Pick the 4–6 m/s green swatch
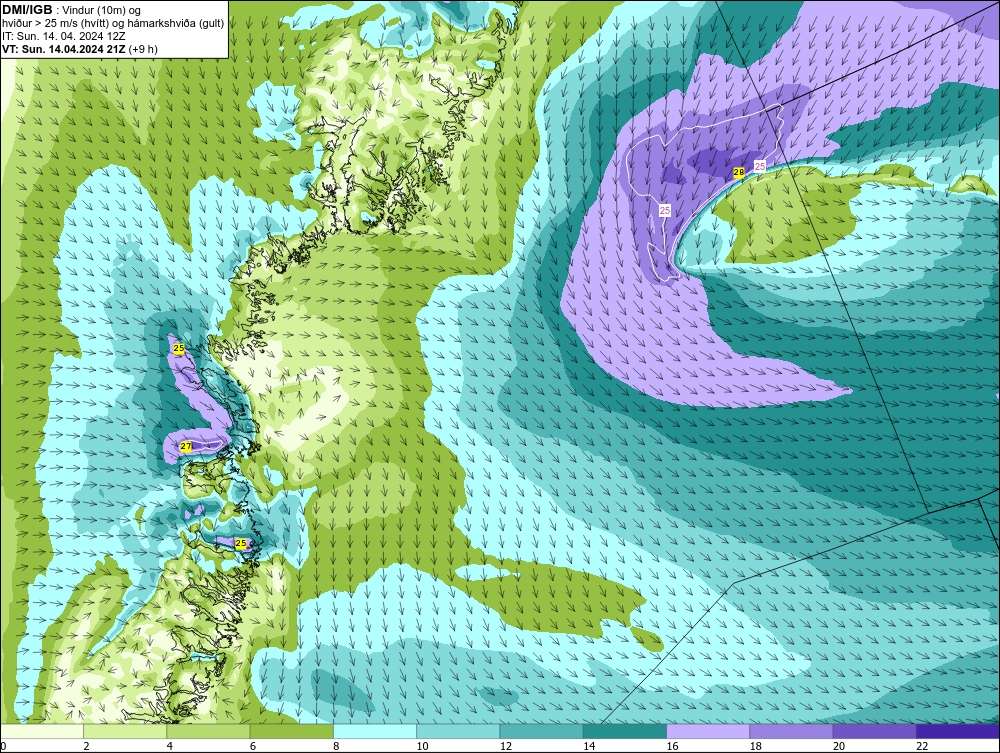The image size is (1000, 753). (x=209, y=731)
